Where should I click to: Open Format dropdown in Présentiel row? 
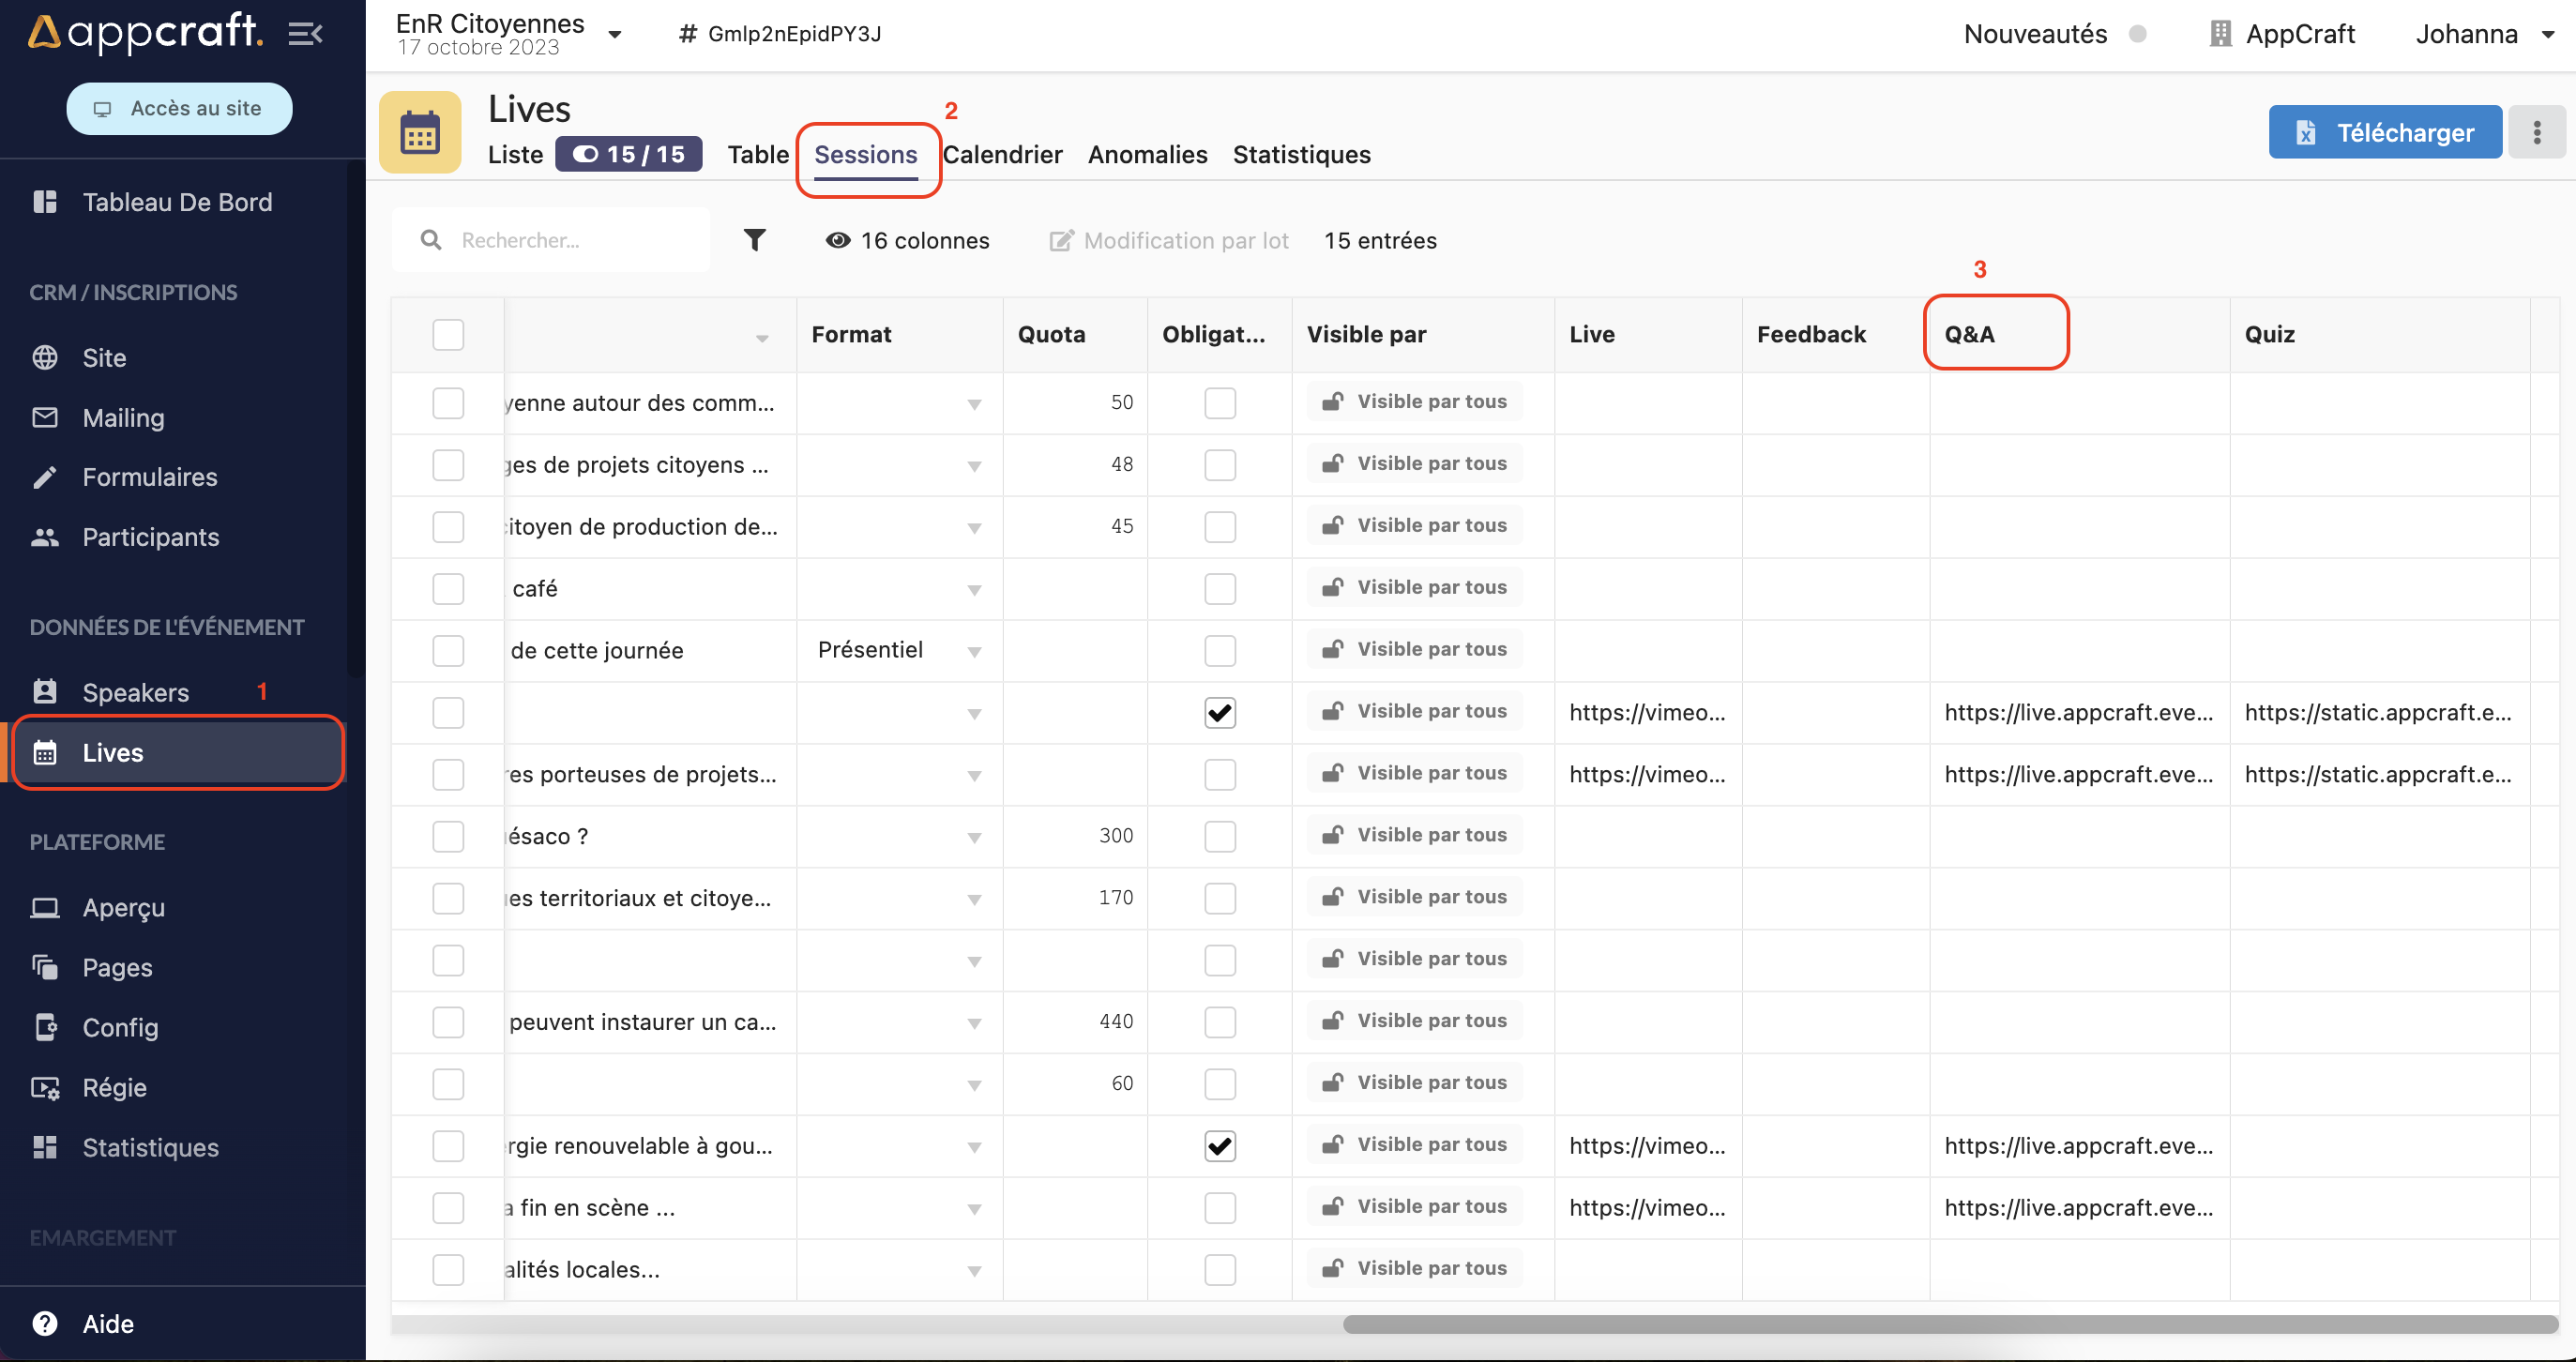pos(973,651)
